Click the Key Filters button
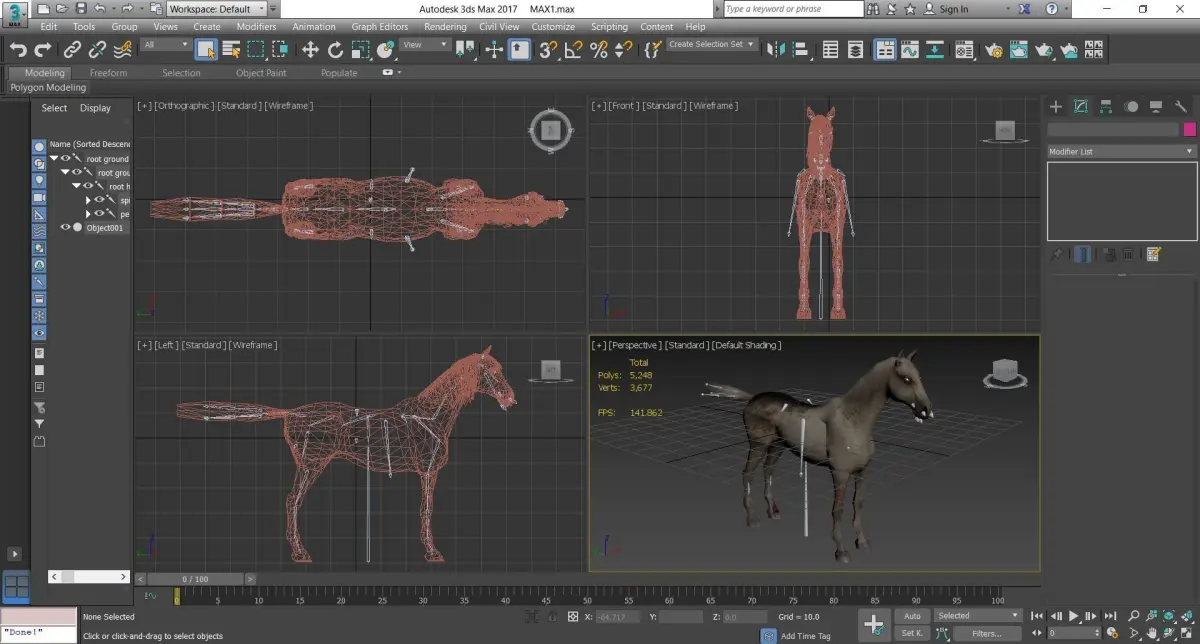This screenshot has width=1200, height=644. point(986,633)
